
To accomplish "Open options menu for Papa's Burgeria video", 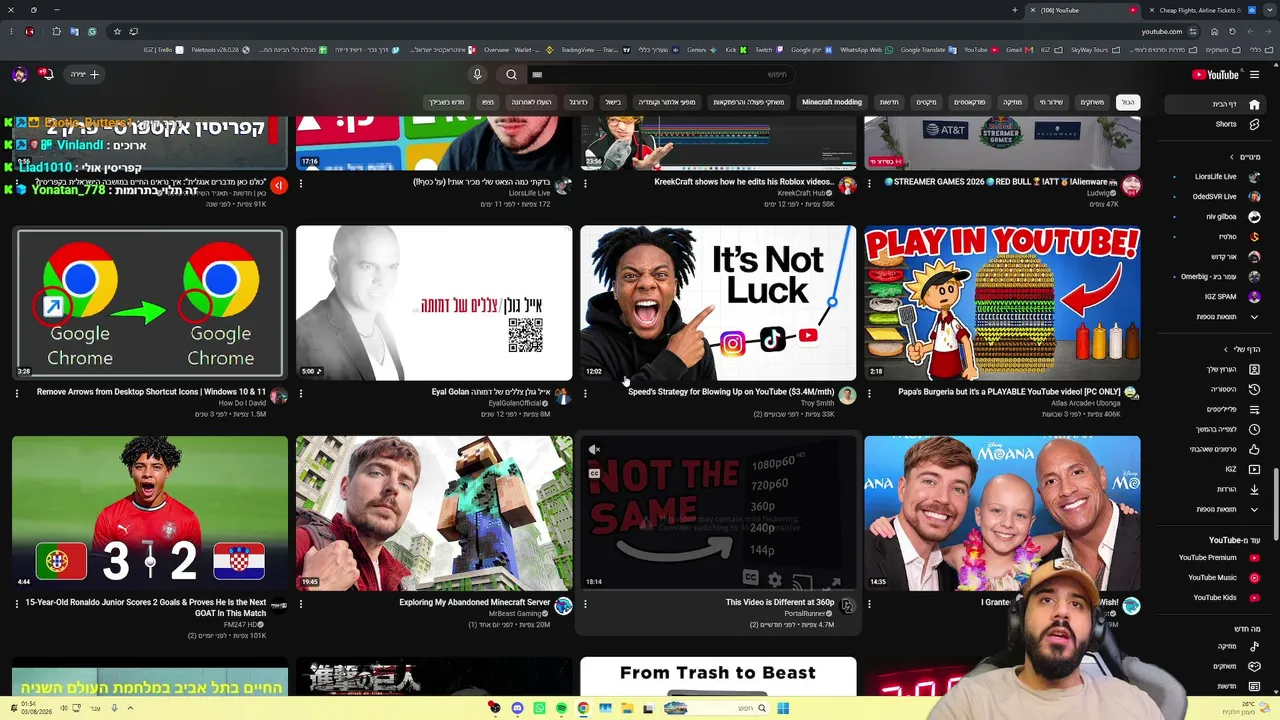I will click(869, 393).
